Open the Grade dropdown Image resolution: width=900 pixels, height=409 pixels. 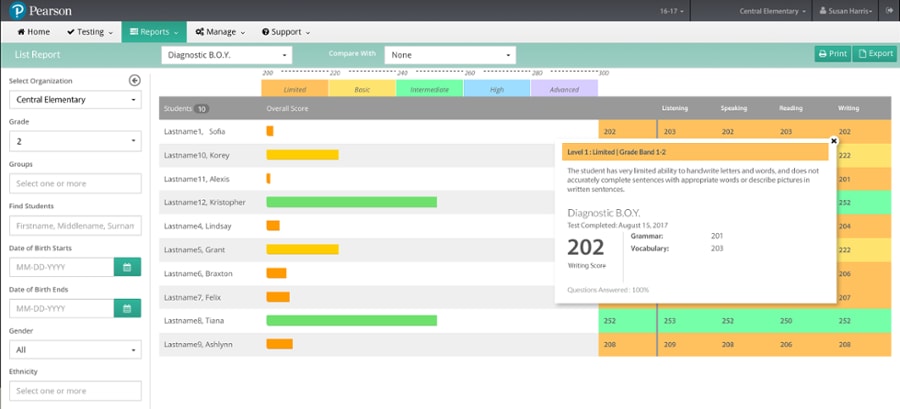click(75, 142)
